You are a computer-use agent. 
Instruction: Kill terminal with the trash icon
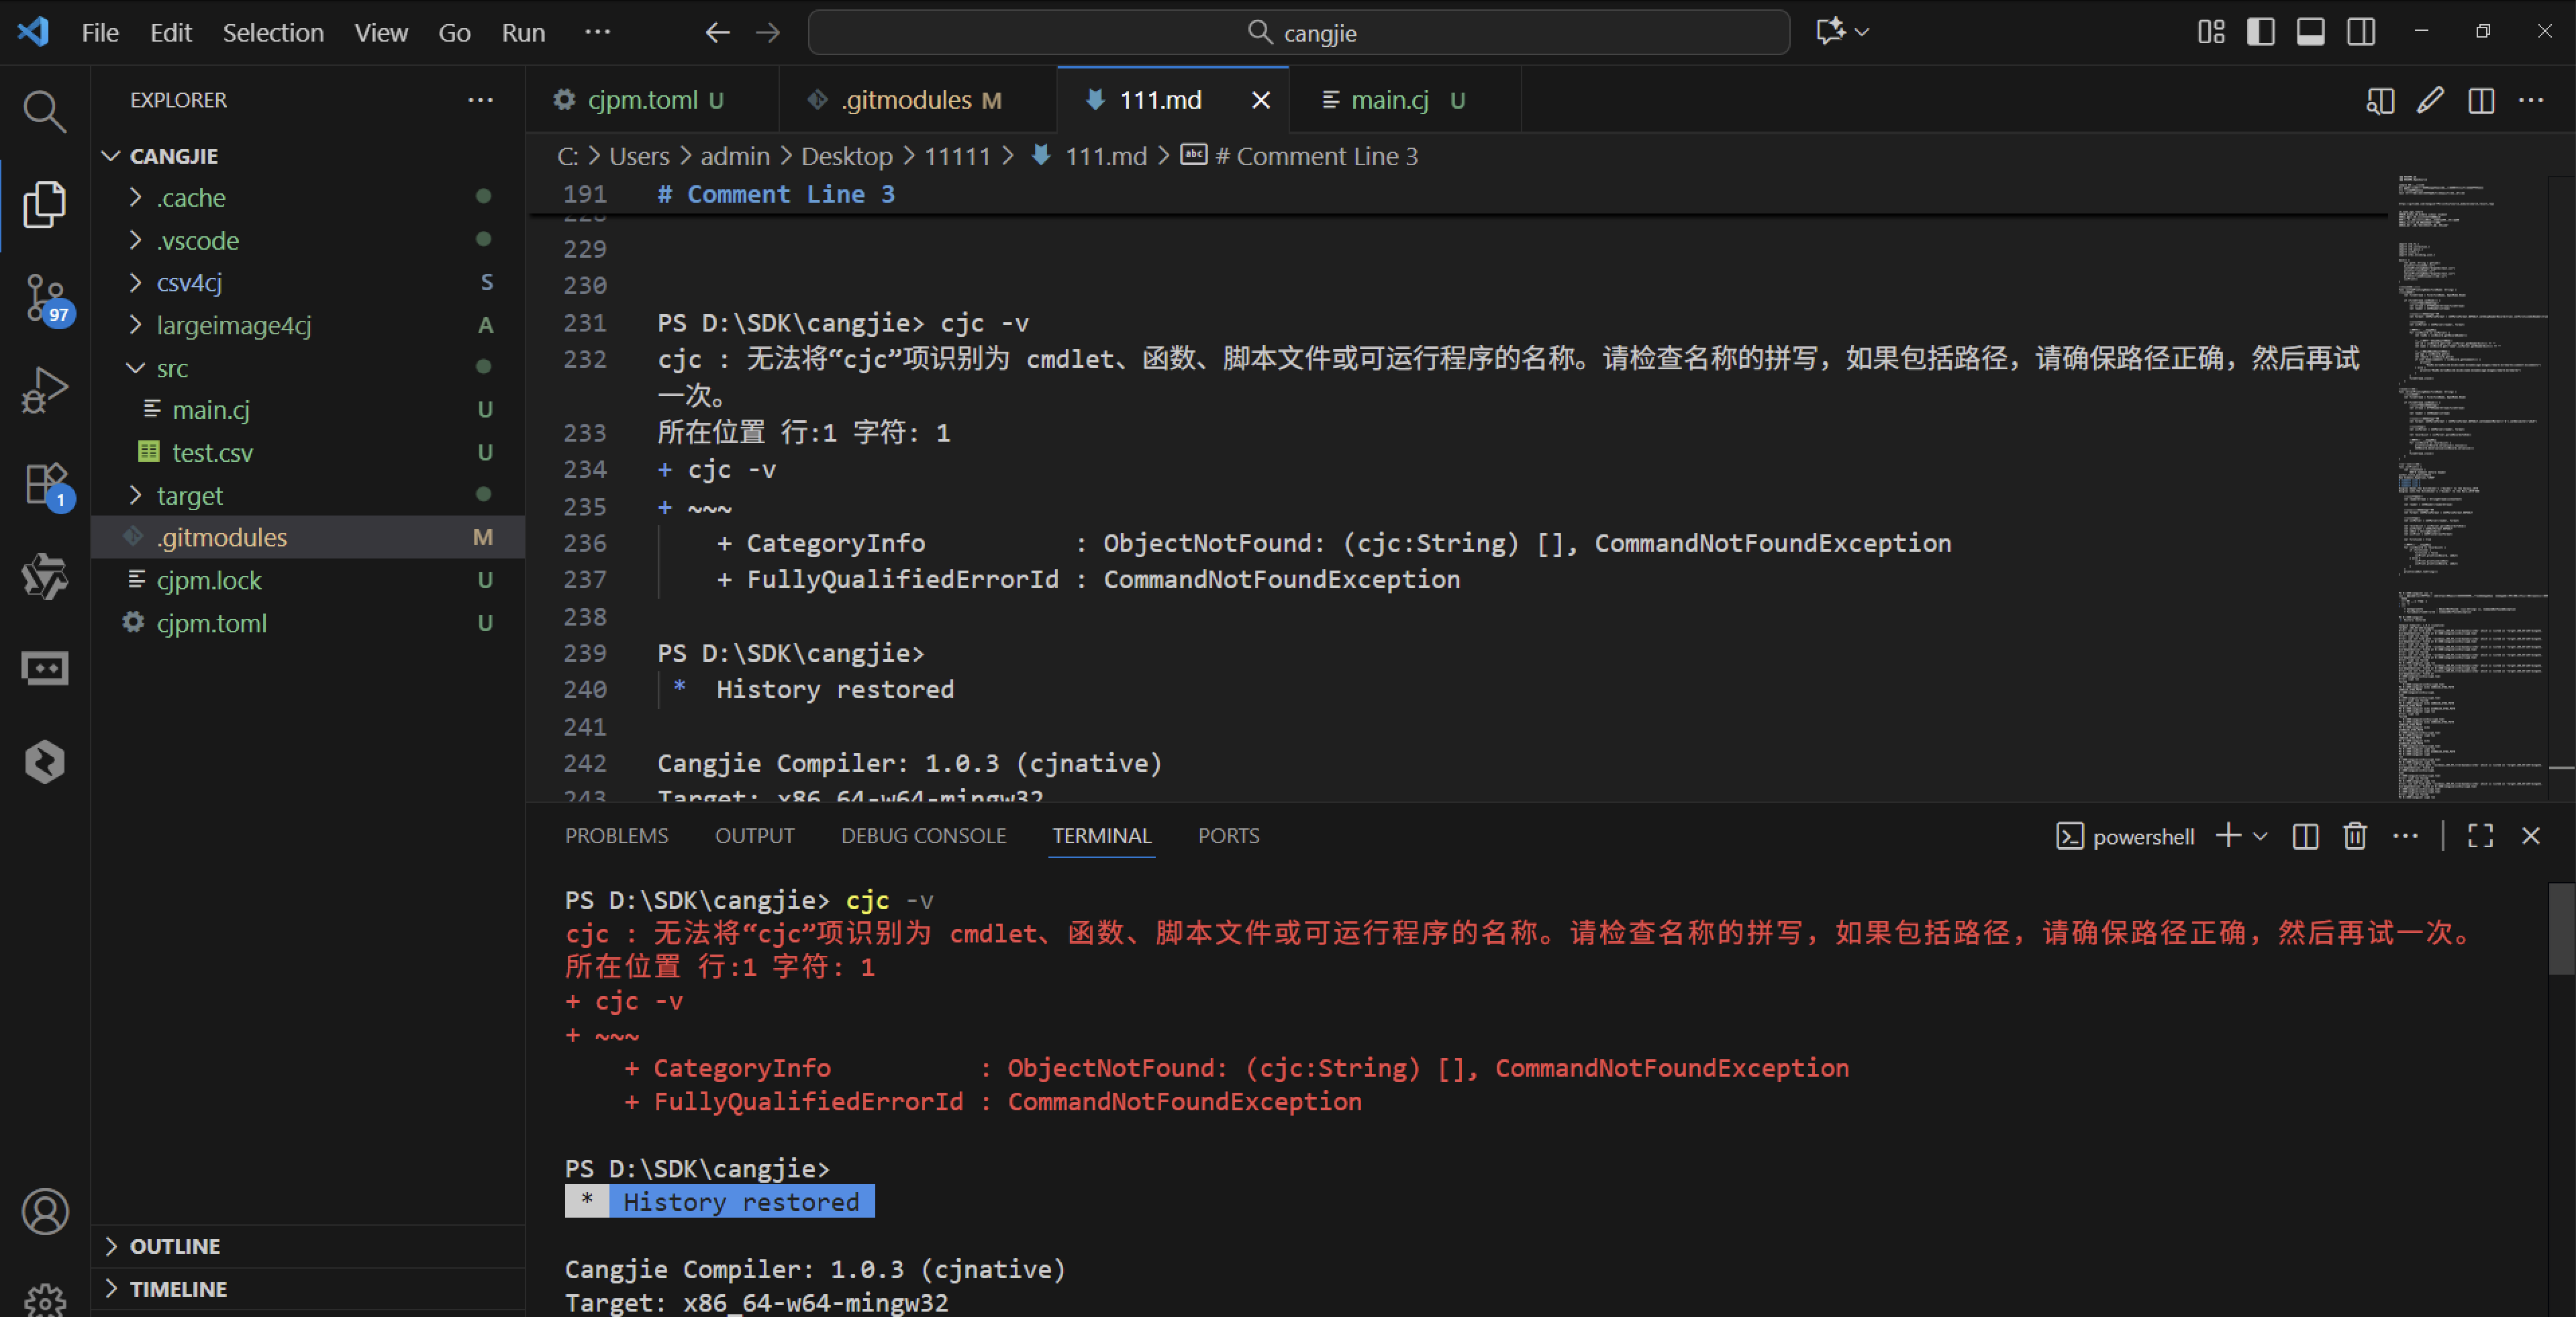tap(2355, 836)
